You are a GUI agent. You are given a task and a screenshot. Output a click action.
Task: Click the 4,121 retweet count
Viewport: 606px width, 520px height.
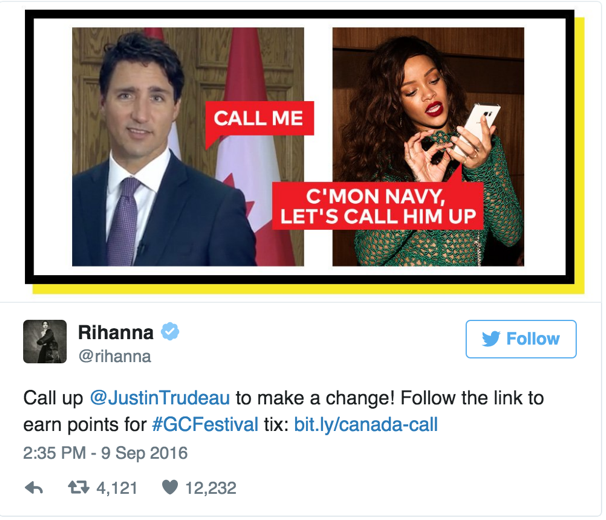tap(117, 488)
